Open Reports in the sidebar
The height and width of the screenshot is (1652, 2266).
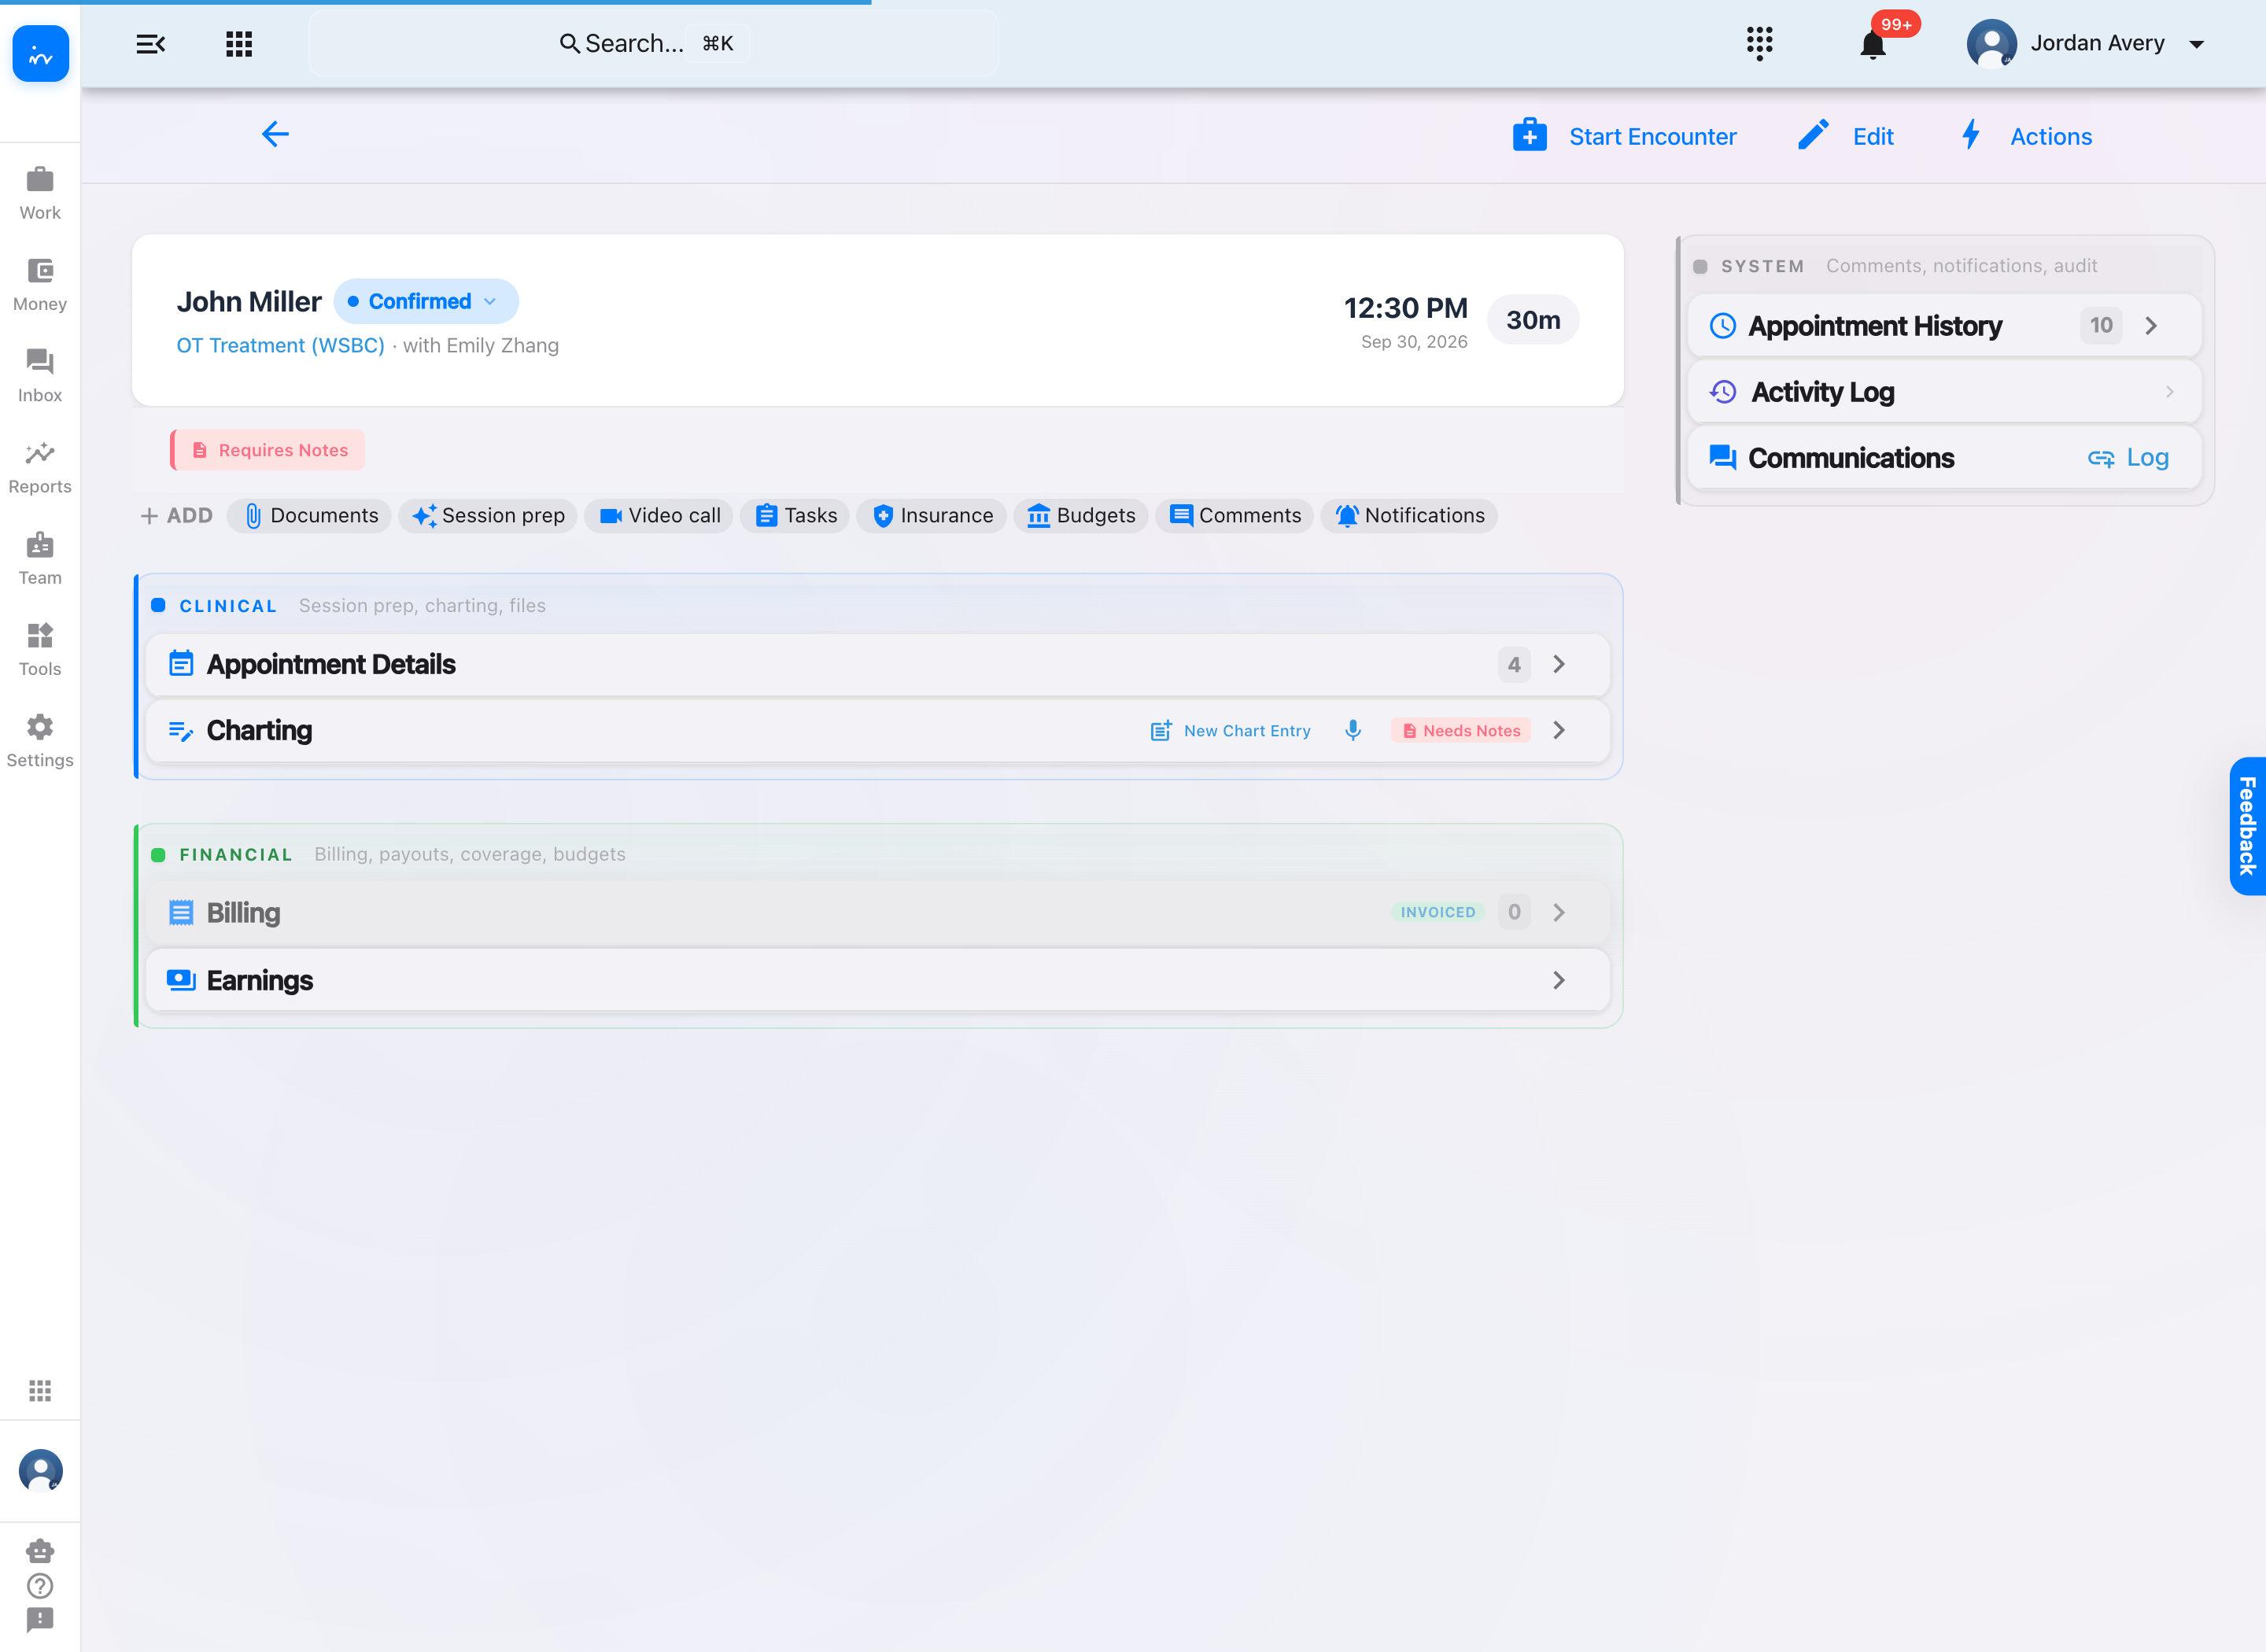(40, 467)
